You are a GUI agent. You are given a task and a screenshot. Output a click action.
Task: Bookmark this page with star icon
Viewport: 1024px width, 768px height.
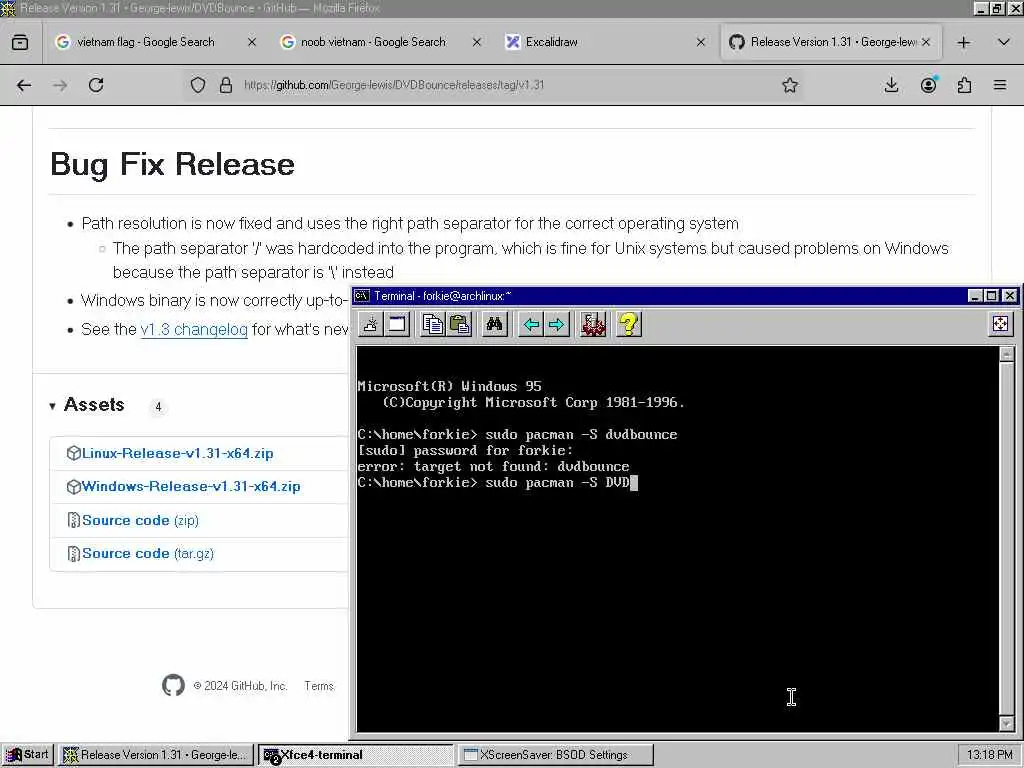pyautogui.click(x=790, y=85)
